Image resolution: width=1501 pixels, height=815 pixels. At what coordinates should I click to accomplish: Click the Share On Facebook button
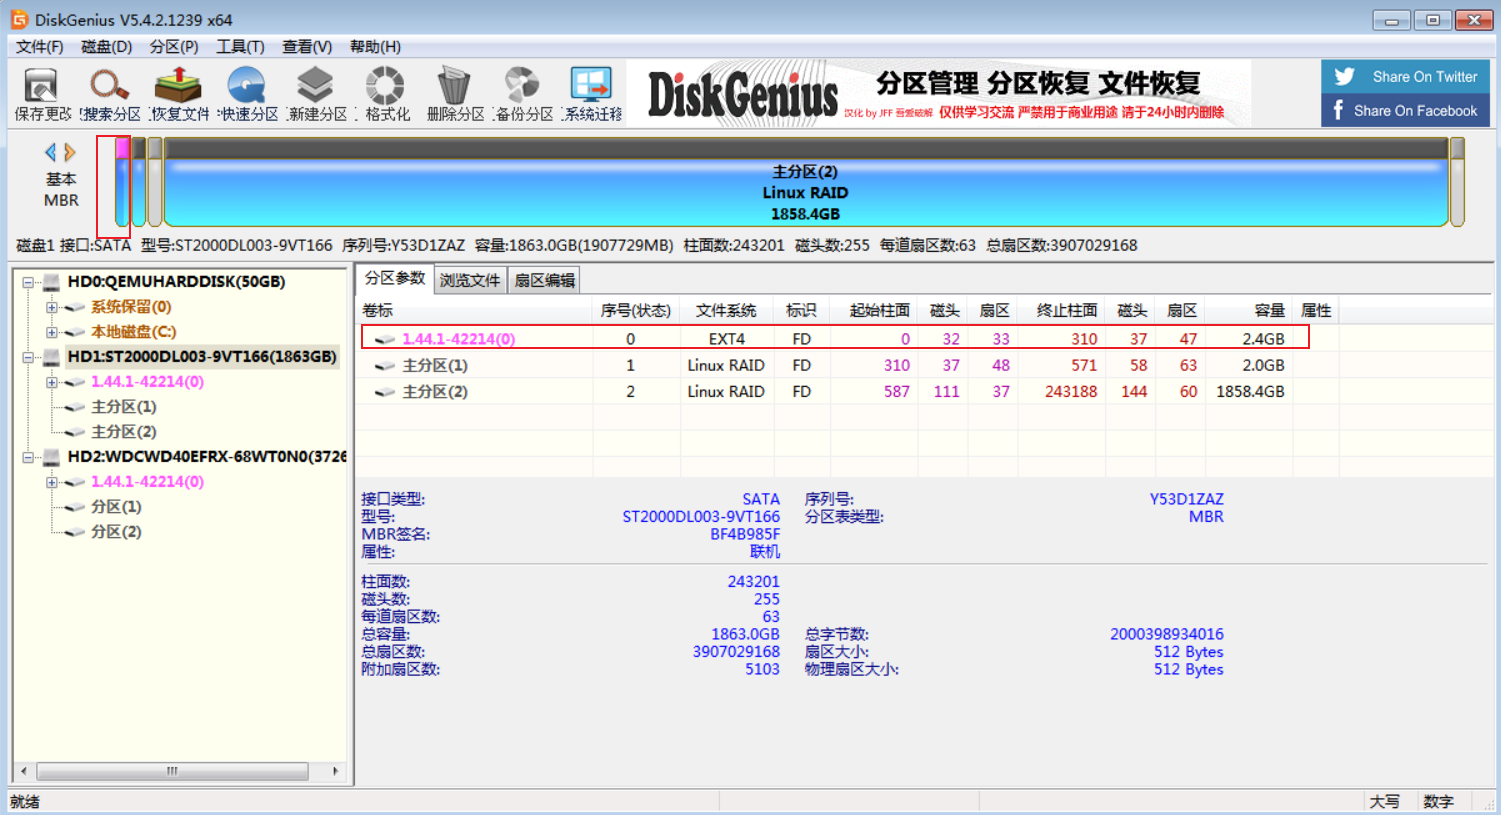click(1405, 111)
